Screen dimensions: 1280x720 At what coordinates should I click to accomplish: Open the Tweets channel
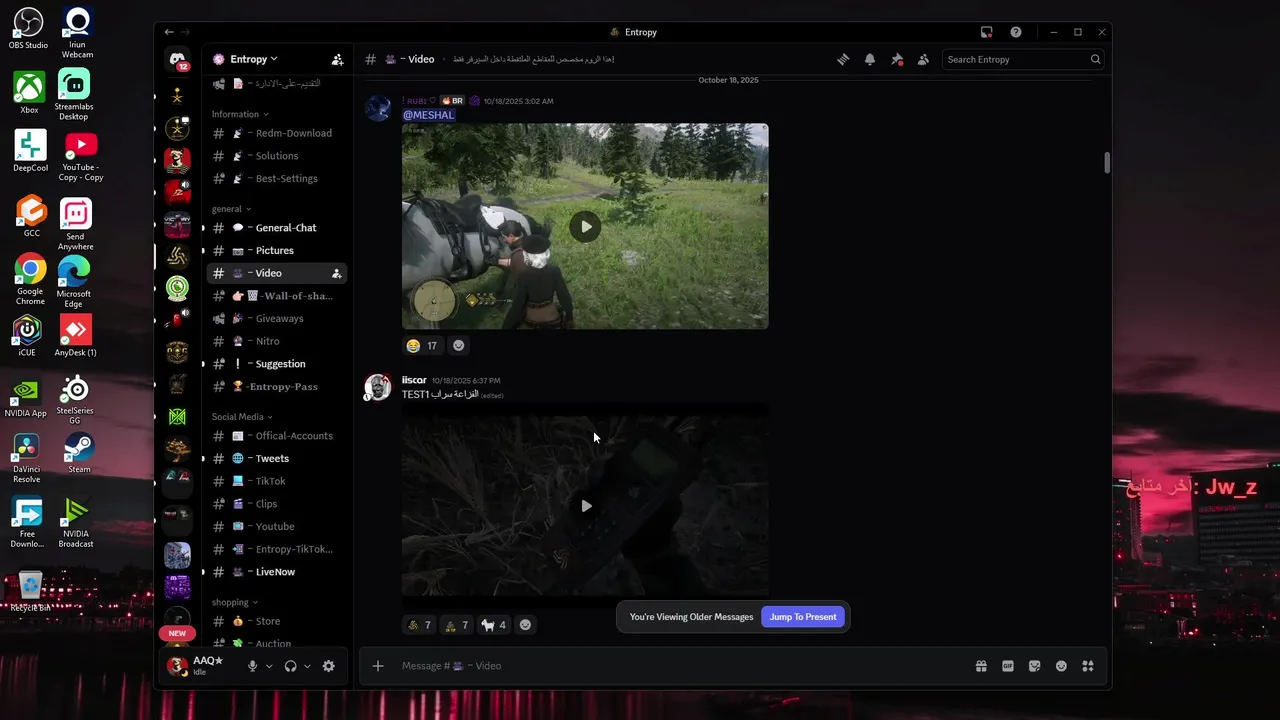point(277,458)
